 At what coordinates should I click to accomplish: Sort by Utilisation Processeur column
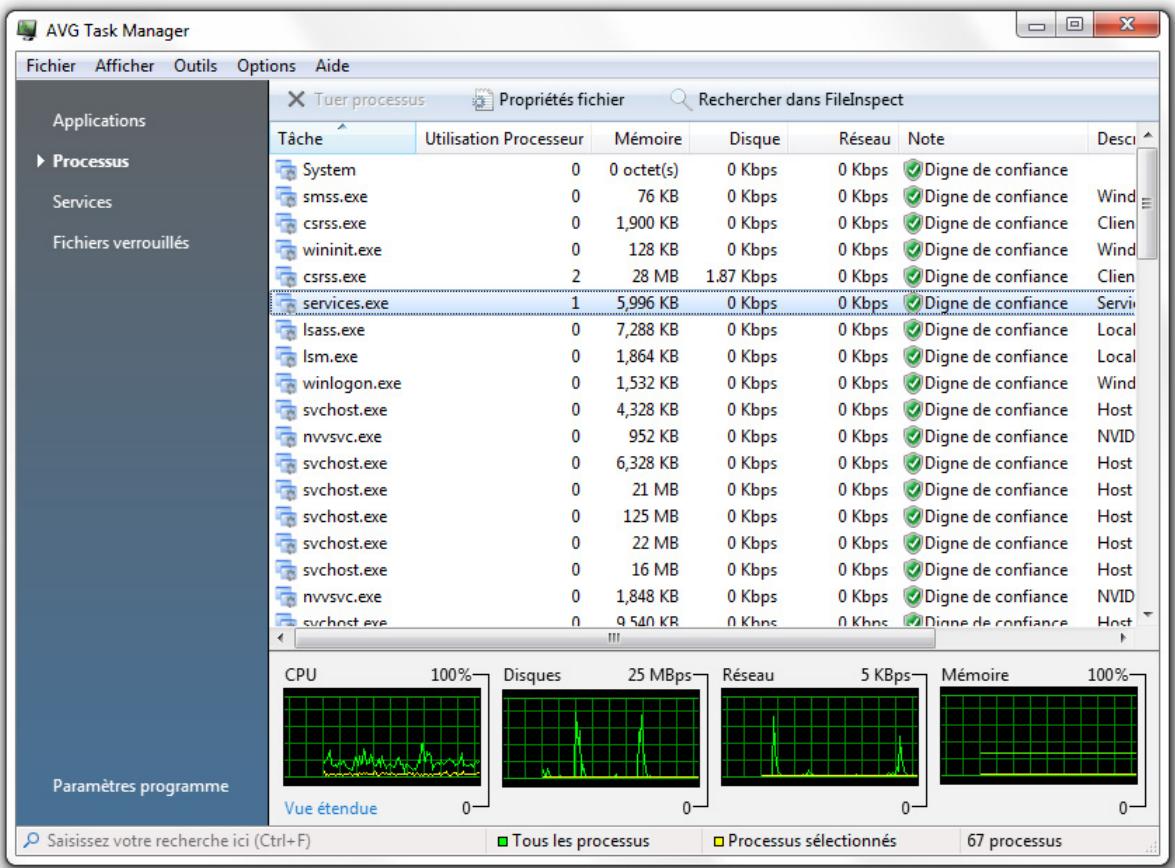click(x=504, y=139)
